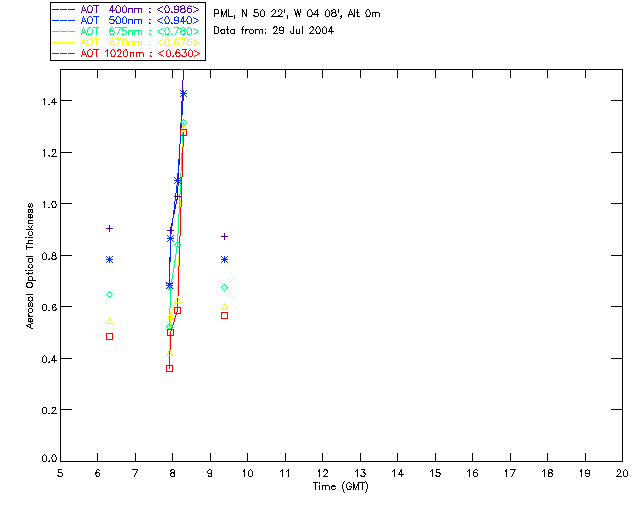
Task: Click the "Data from: 29 Jul 2004" line
Action: [273, 31]
